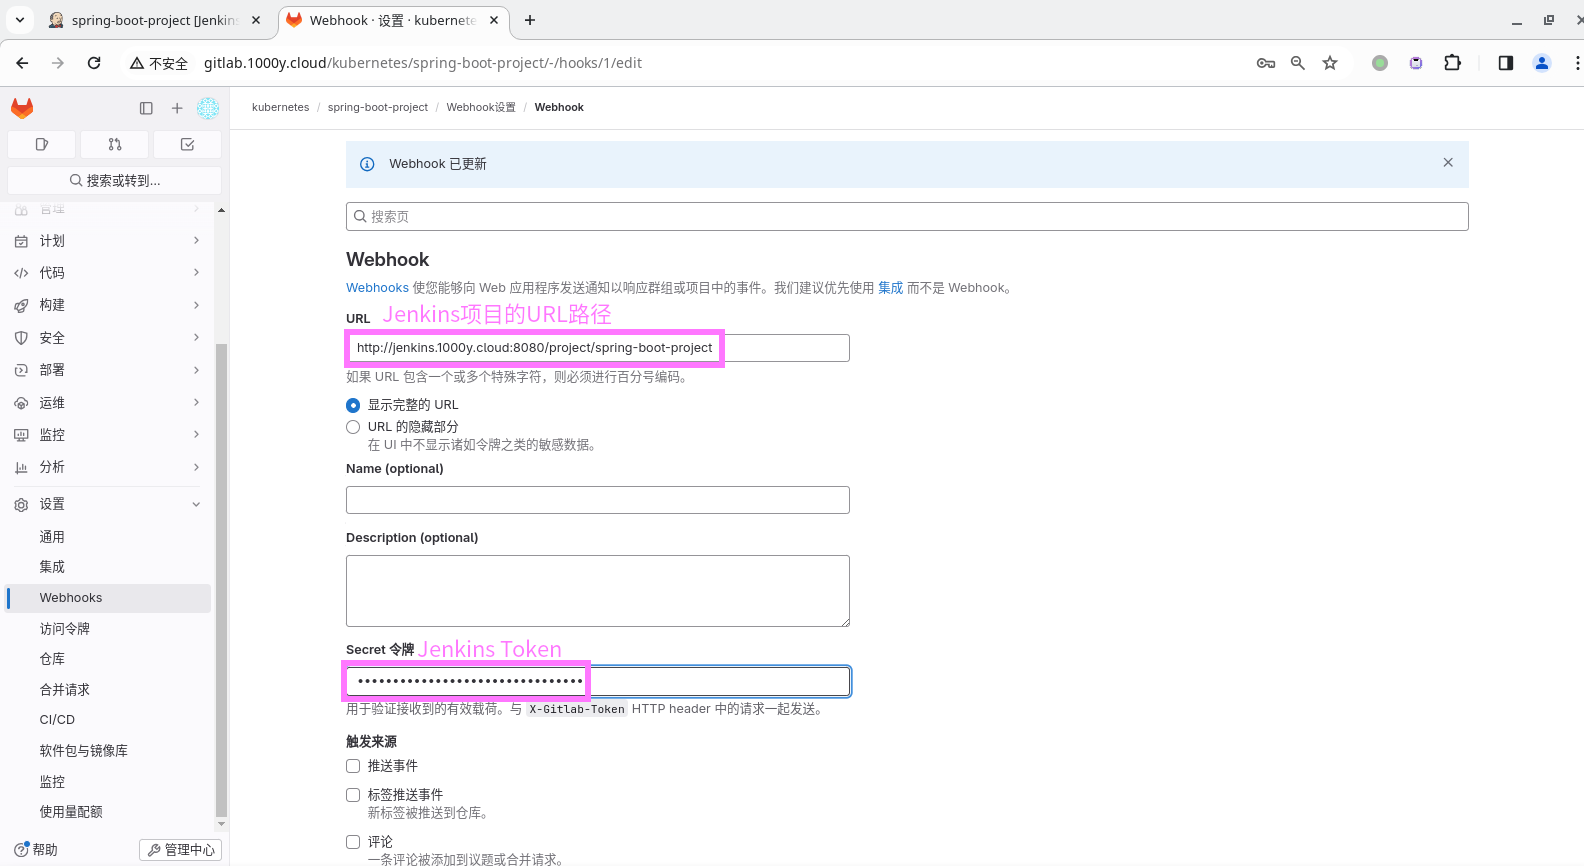The width and height of the screenshot is (1584, 866).
Task: Follow the 集成 link in description
Action: [x=890, y=288]
